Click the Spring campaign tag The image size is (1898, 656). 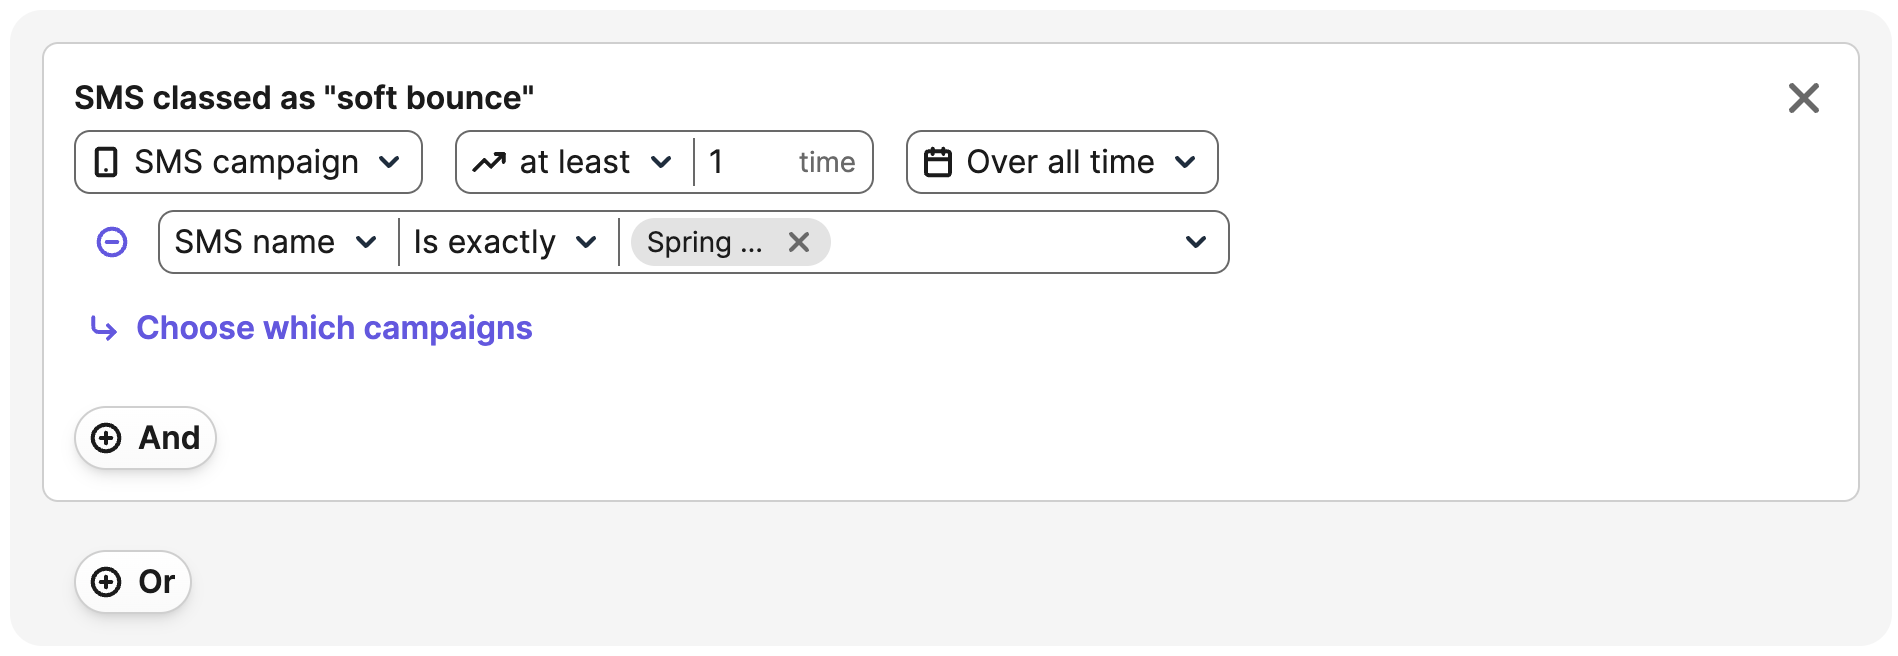pos(704,242)
